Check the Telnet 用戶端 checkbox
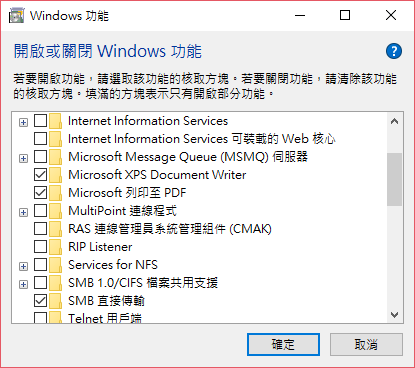Image resolution: width=415 pixels, height=368 pixels. [40, 317]
